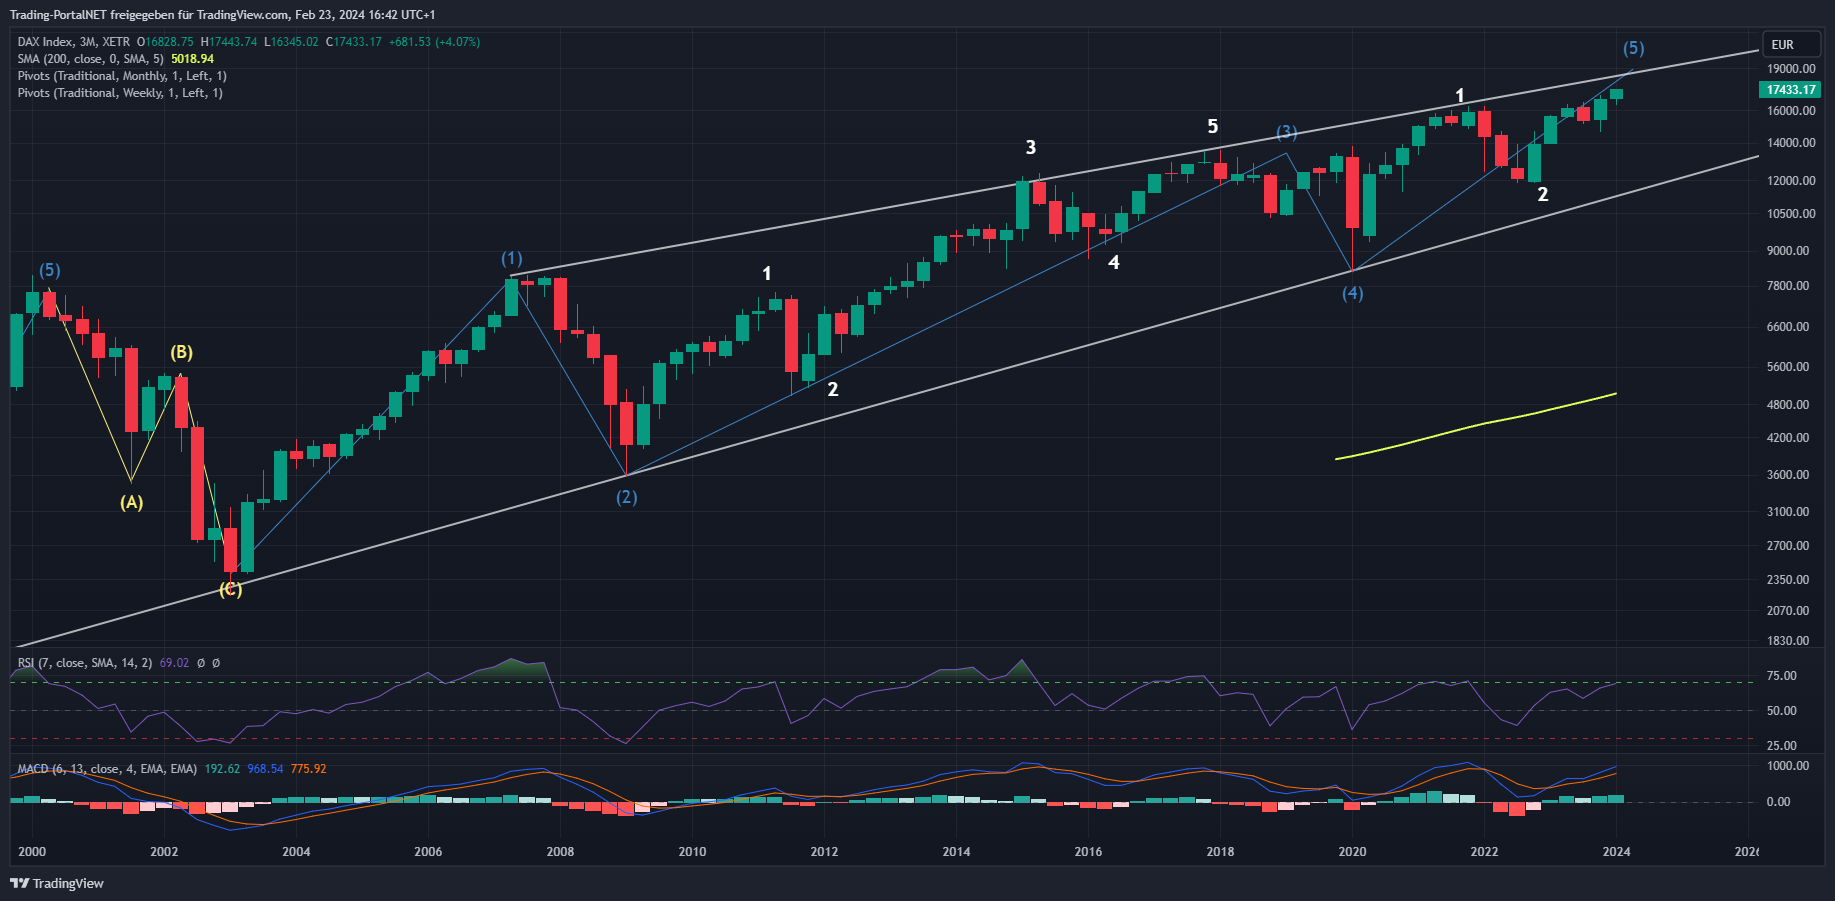
Task: Select the blue (5) label above the 2024 candles
Action: click(1633, 48)
